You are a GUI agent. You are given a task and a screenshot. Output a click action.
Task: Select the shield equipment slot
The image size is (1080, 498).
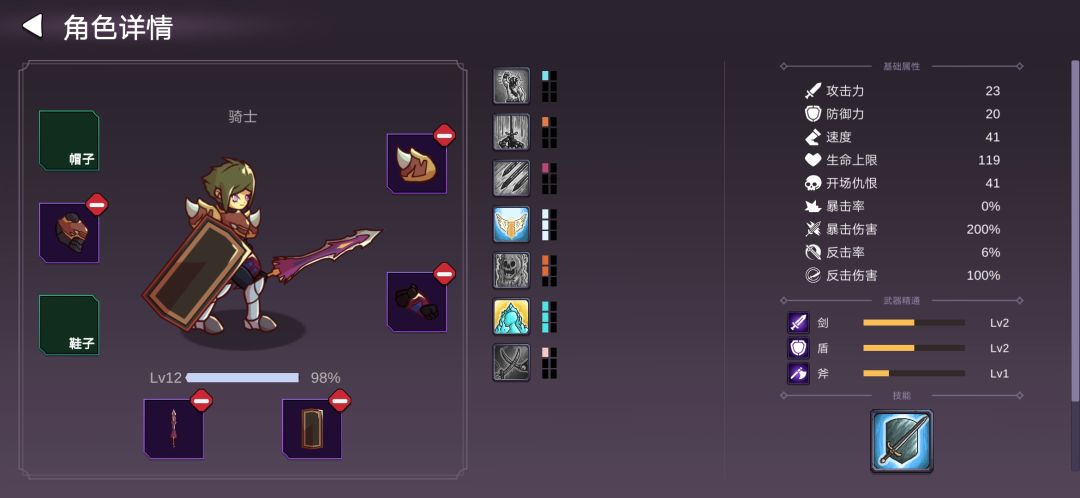coord(312,428)
